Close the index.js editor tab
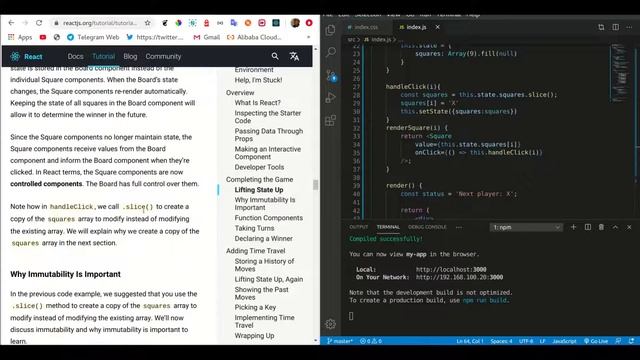 (438, 27)
